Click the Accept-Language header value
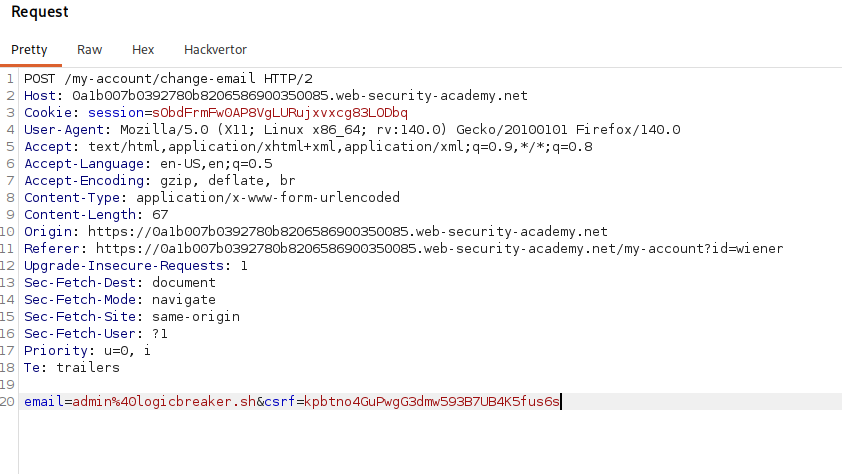Viewport: 842px width, 474px height. [x=216, y=164]
